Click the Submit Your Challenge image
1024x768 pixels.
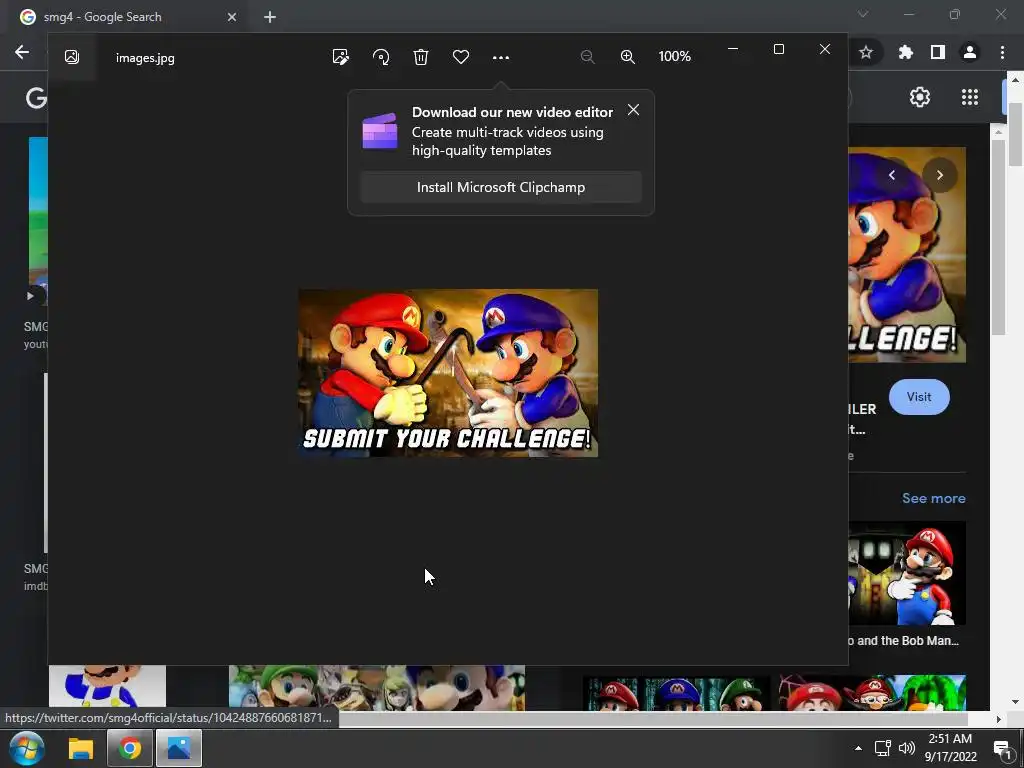[x=448, y=373]
